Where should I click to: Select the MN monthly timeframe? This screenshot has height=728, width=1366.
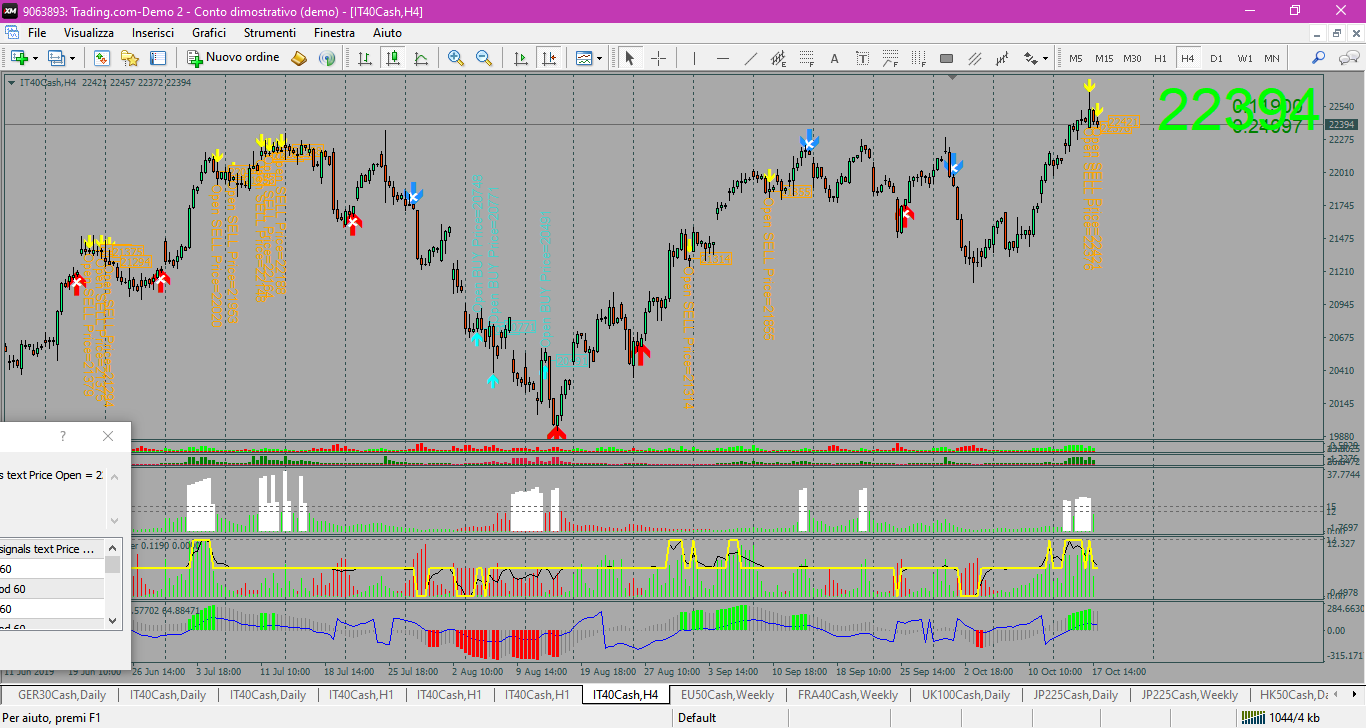tap(1272, 58)
